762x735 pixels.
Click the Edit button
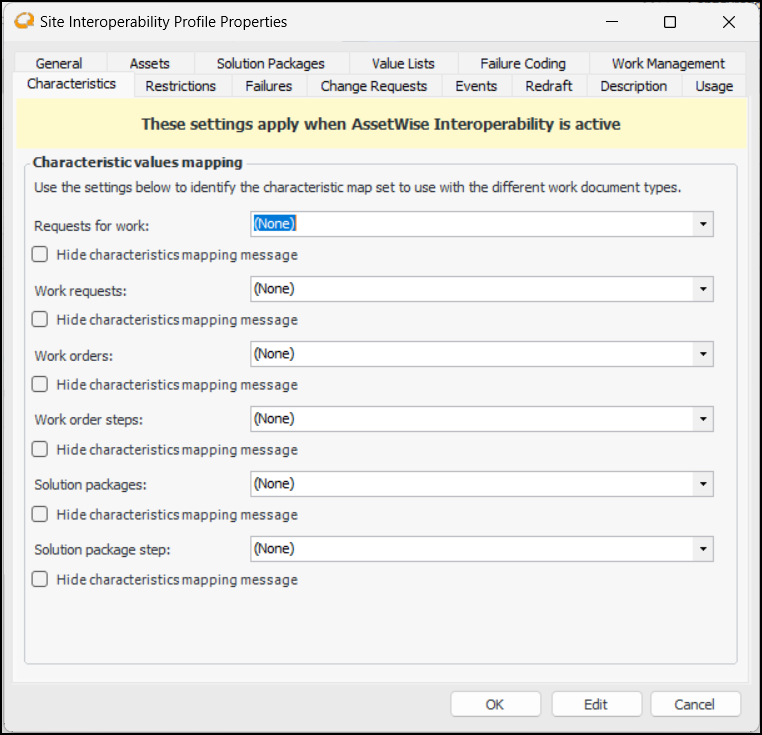(x=596, y=704)
